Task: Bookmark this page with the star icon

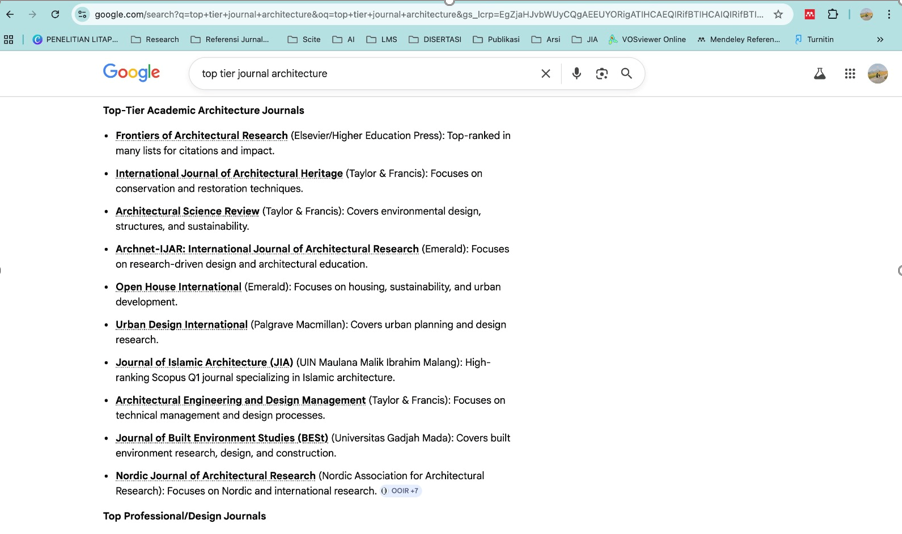Action: [778, 15]
